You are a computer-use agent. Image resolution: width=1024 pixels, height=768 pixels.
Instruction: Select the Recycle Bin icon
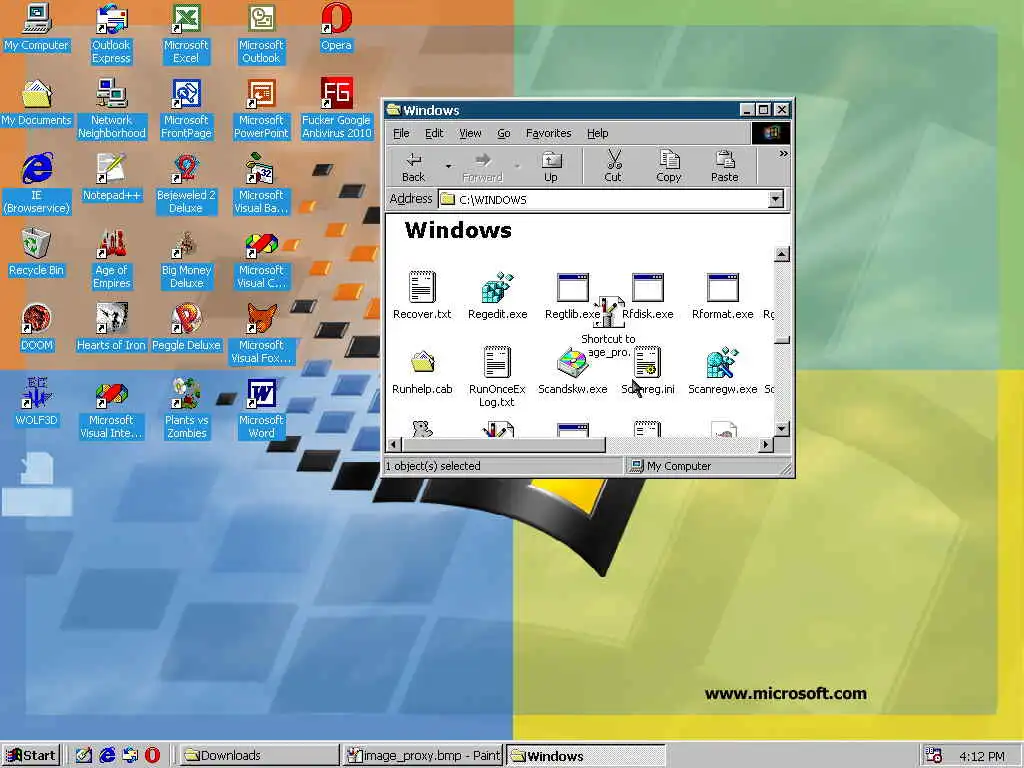[x=37, y=253]
